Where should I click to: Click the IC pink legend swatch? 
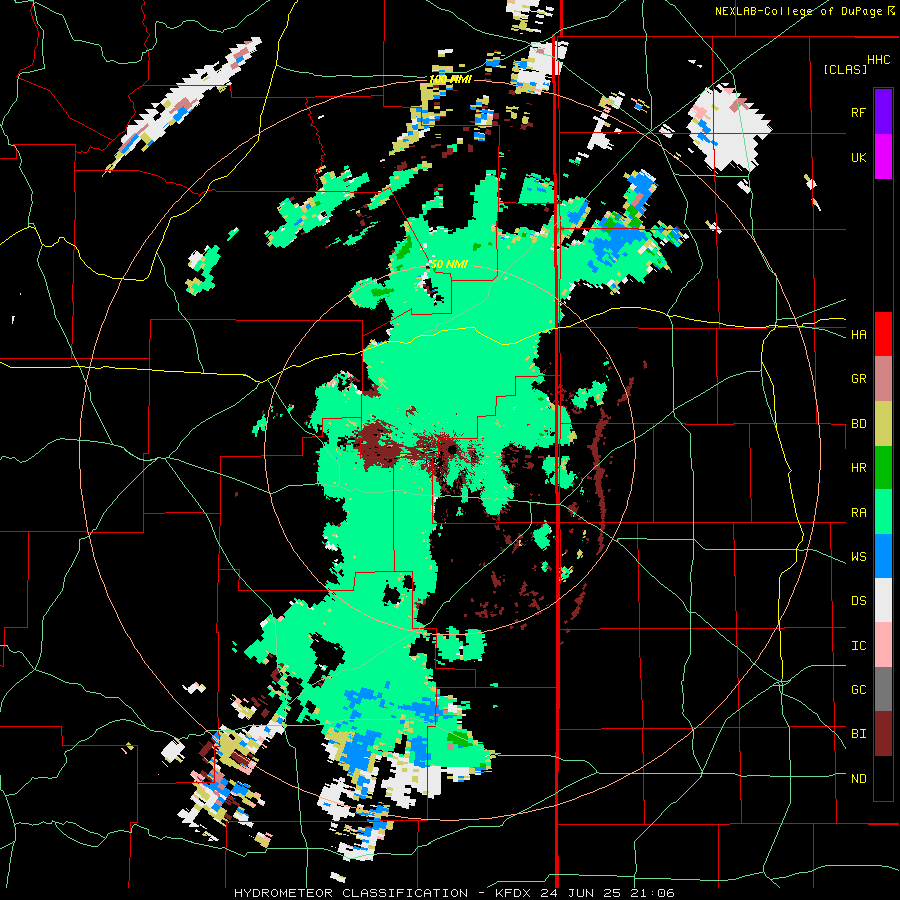coord(883,645)
